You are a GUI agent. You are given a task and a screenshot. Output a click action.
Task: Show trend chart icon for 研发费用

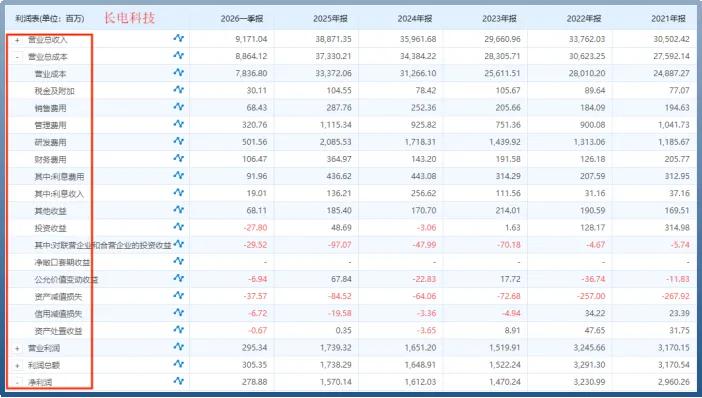[179, 141]
